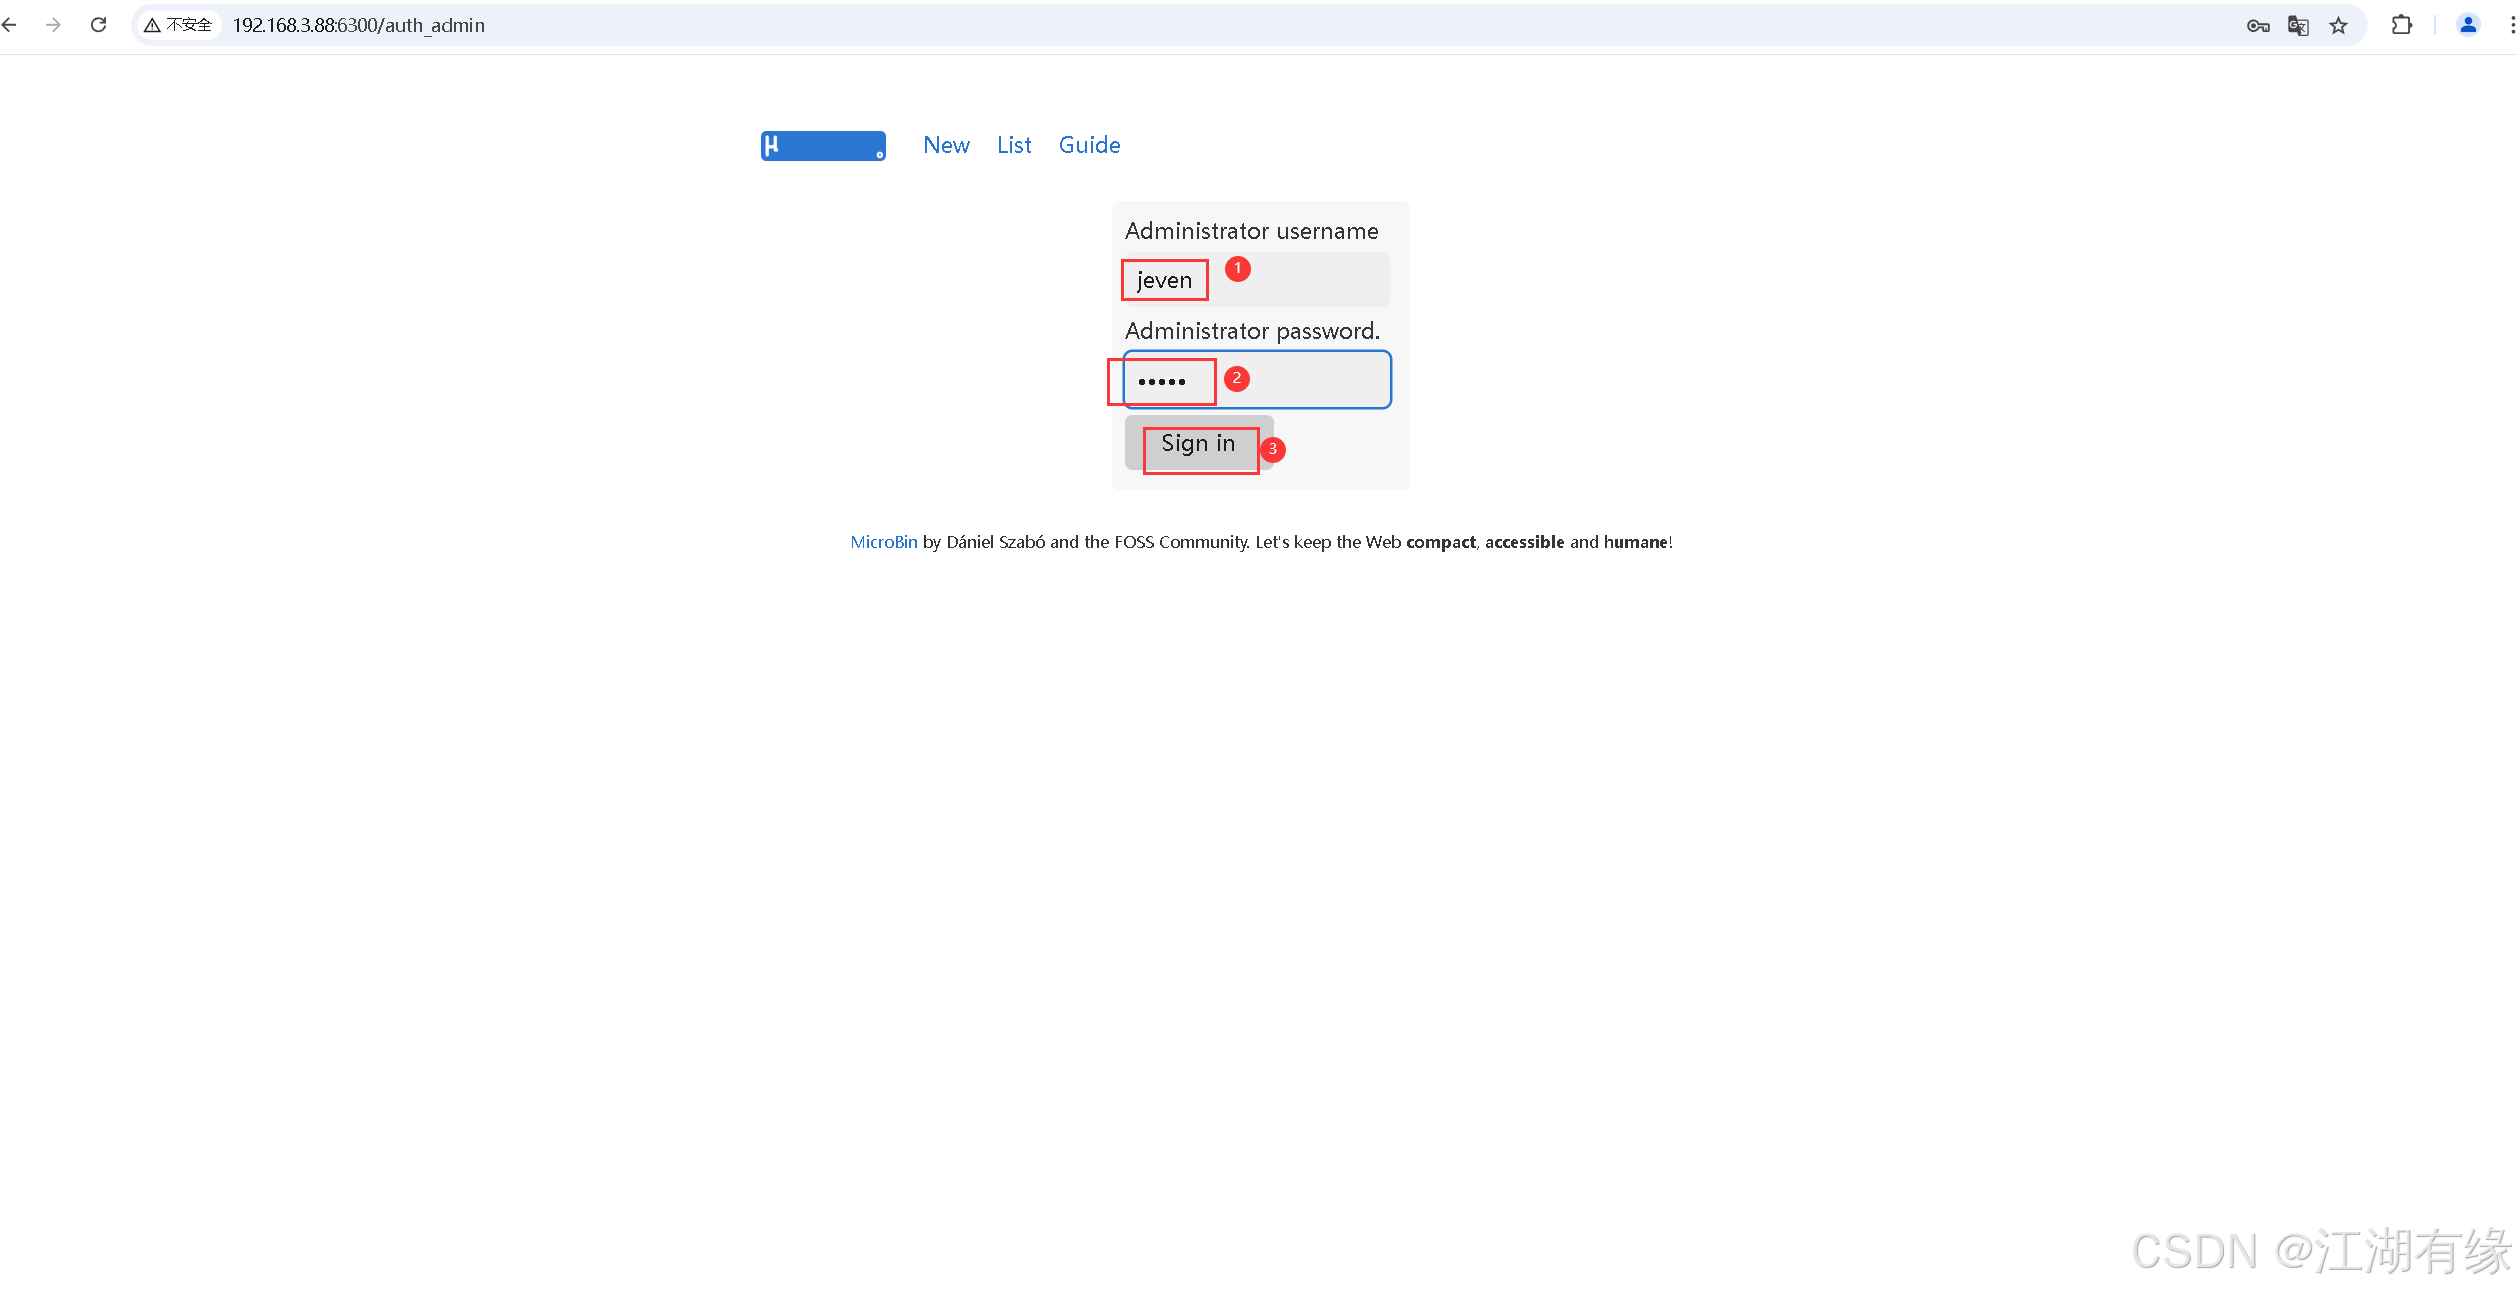This screenshot has height=1292, width=2517.
Task: Open the browser extensions puzzle icon
Action: (x=2401, y=25)
